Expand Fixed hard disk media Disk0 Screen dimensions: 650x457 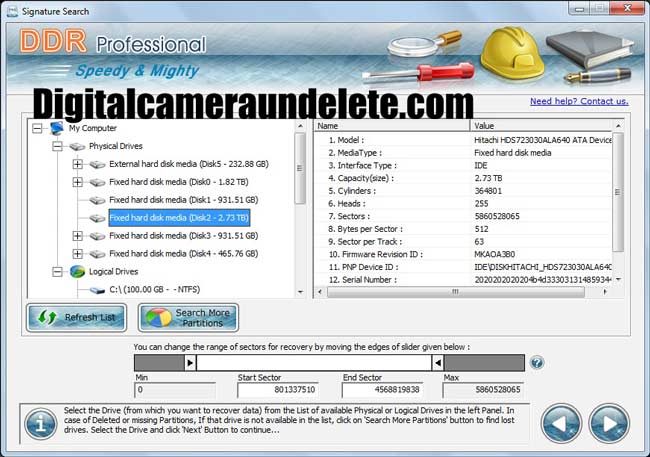coord(78,182)
